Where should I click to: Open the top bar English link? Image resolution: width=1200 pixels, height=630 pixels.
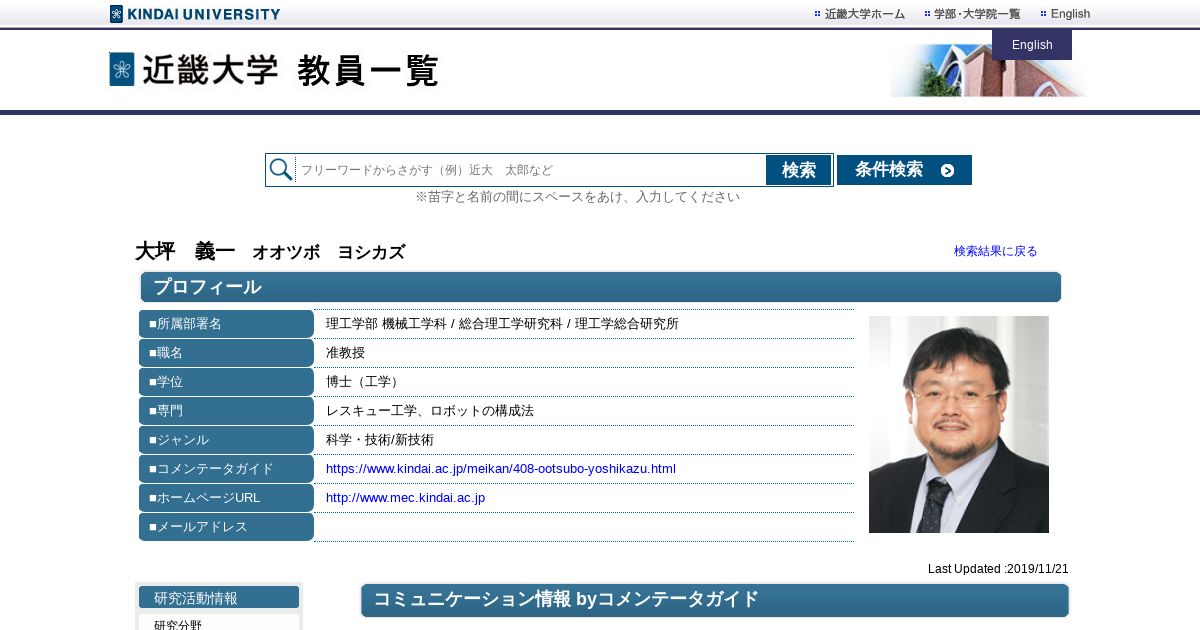[x=1065, y=14]
